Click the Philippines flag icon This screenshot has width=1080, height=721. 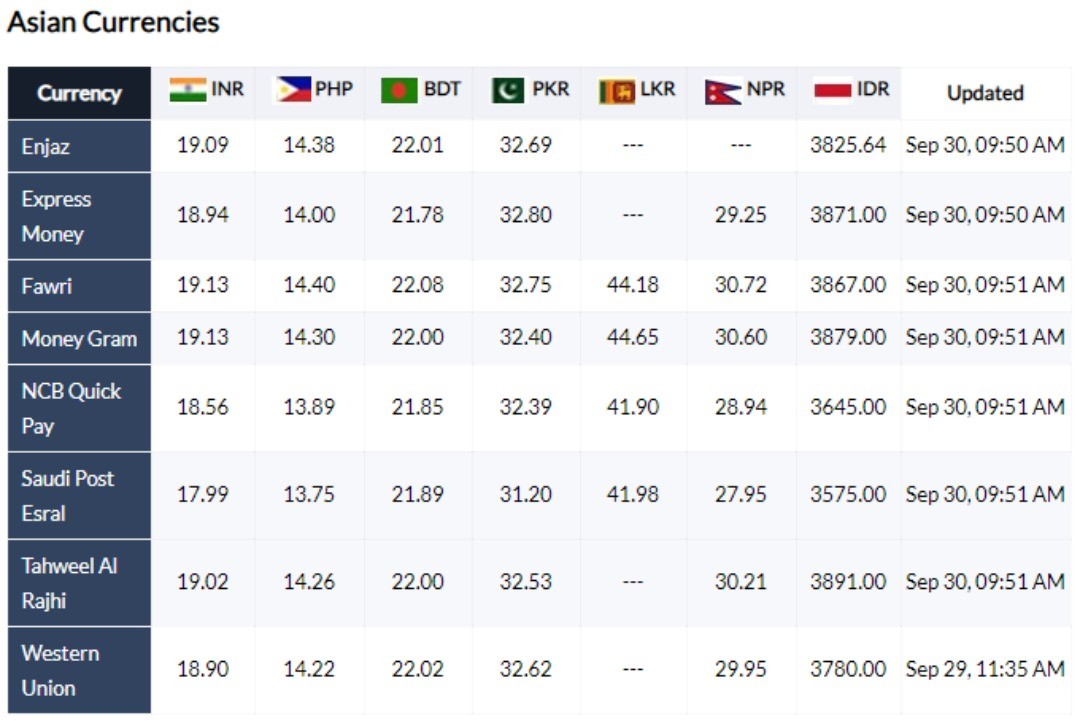(x=293, y=90)
